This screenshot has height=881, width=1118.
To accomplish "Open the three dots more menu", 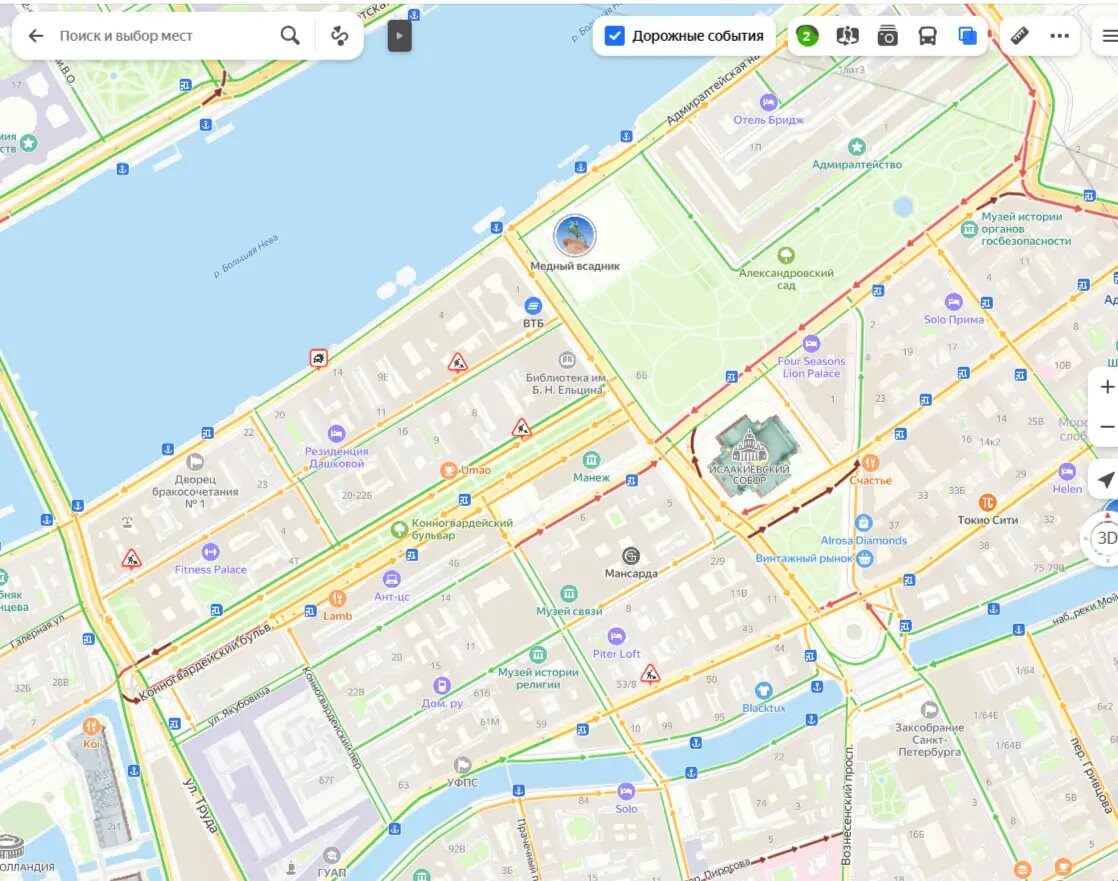I will [1060, 36].
